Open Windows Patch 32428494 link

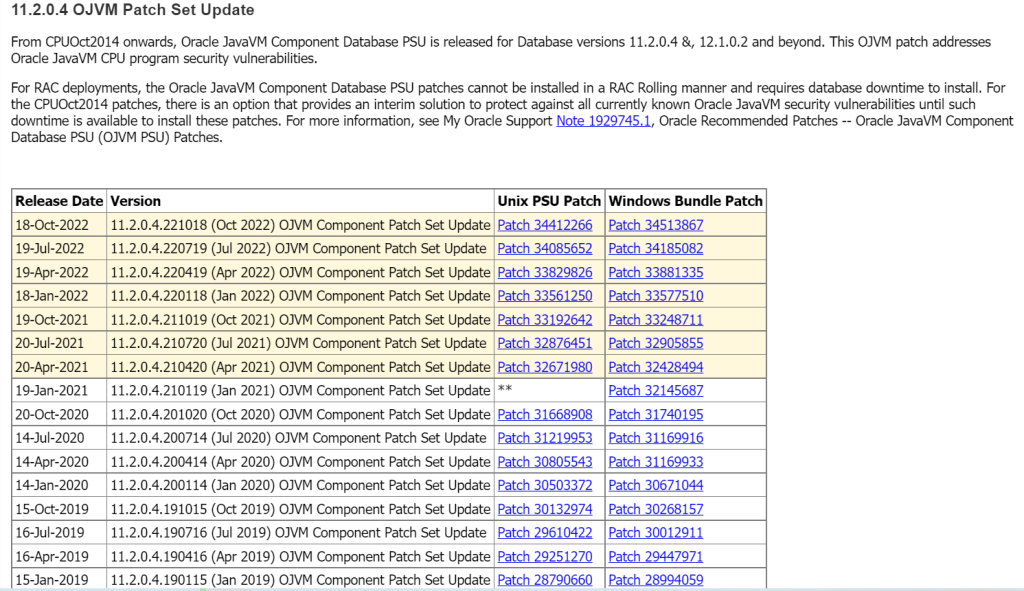click(656, 367)
